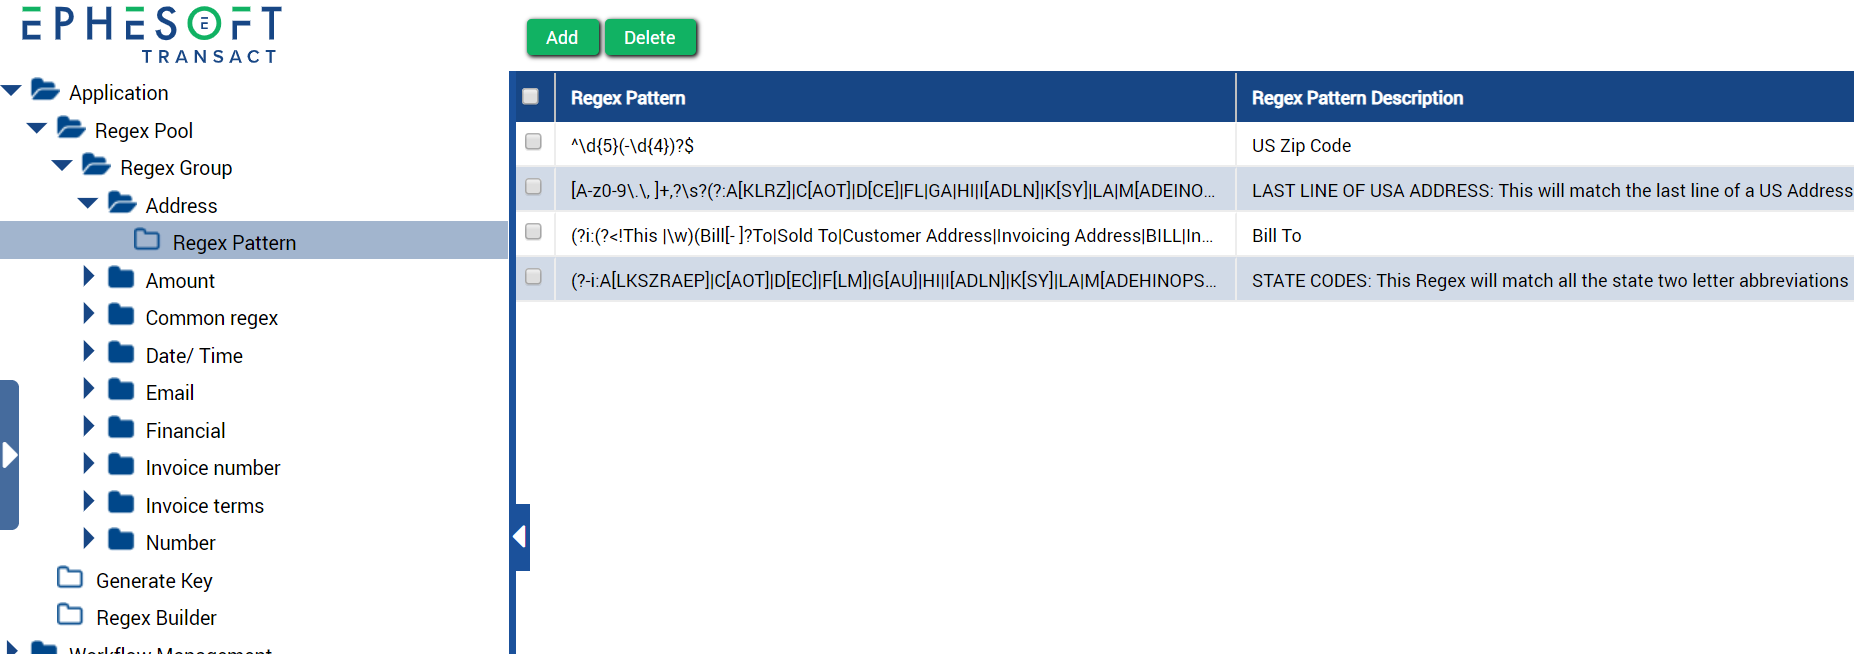Collapse the Address node arrow
1854x654 pixels.
coord(88,203)
